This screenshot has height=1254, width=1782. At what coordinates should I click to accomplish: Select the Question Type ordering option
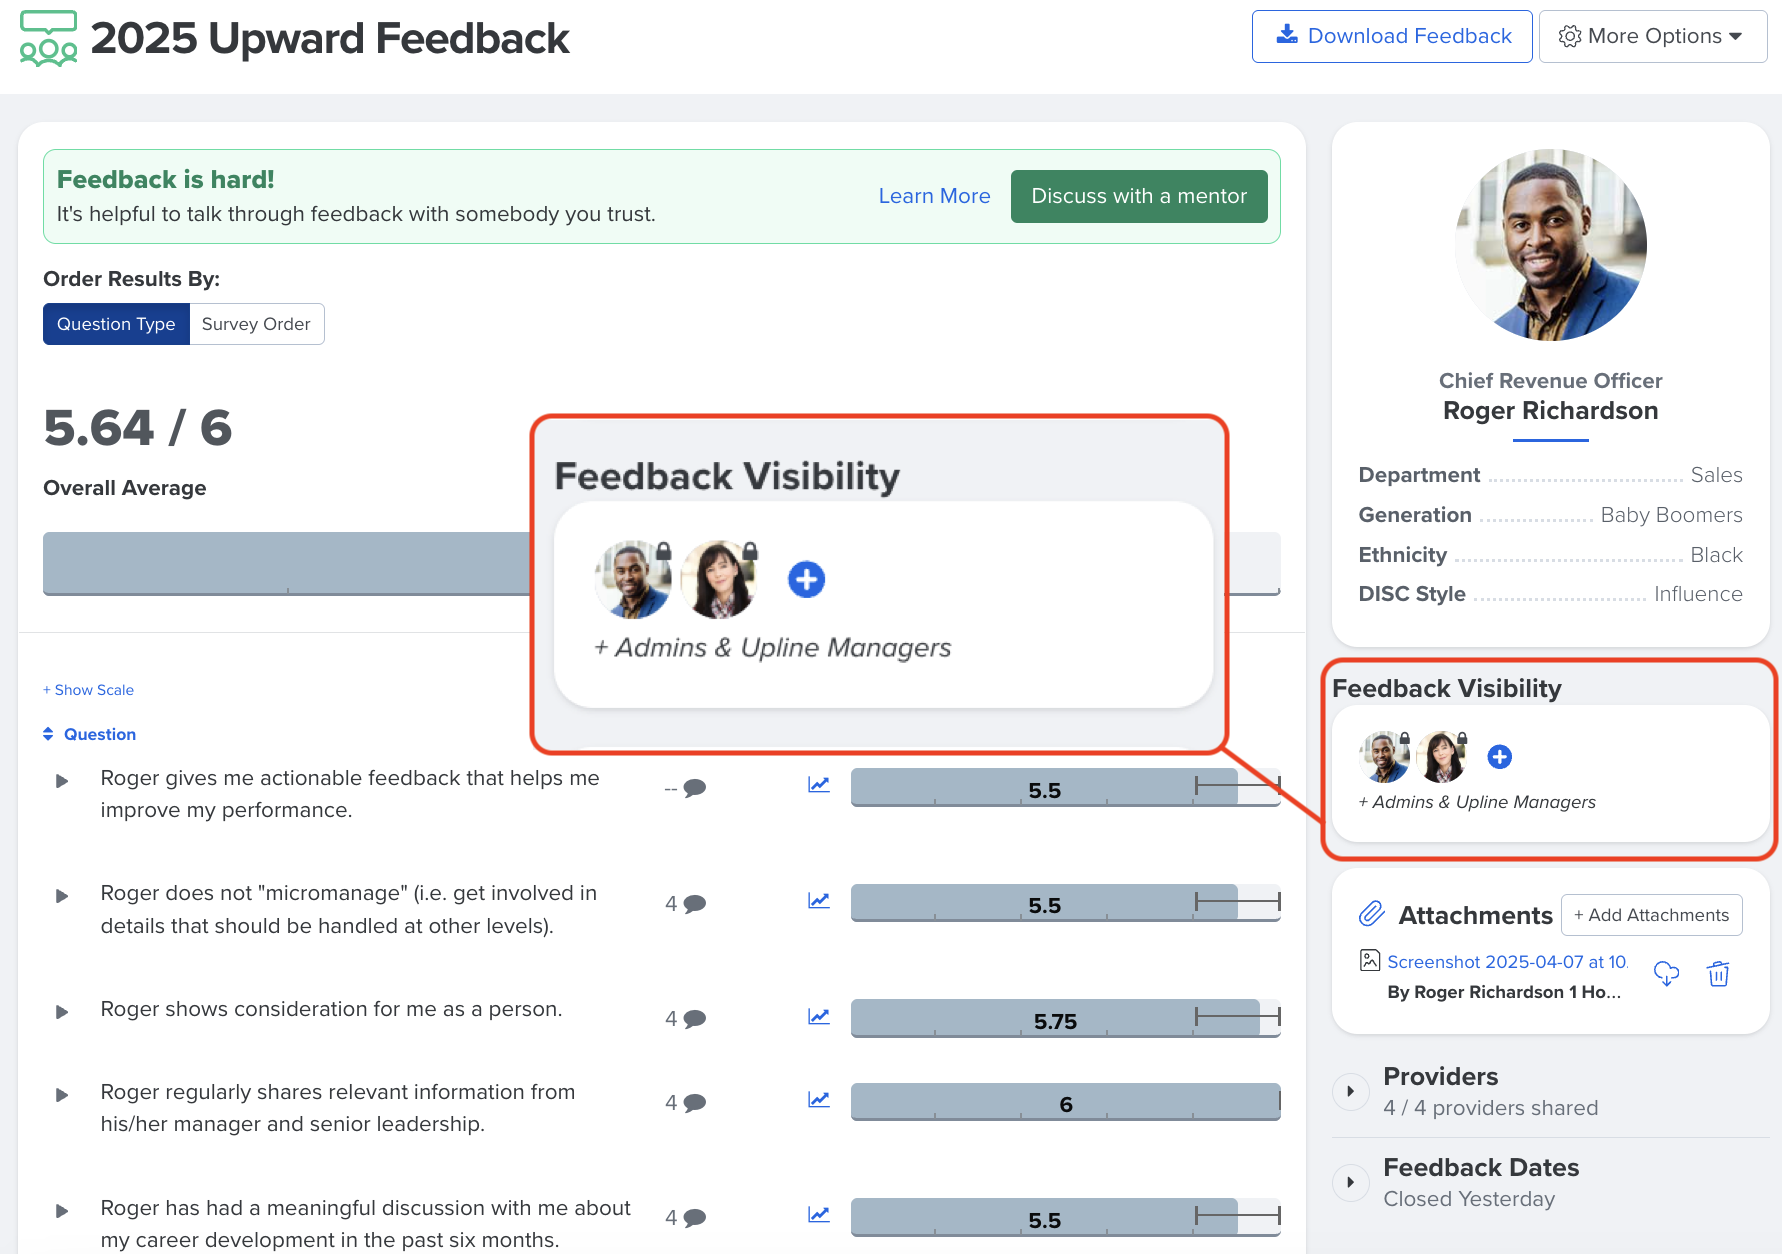pos(116,324)
